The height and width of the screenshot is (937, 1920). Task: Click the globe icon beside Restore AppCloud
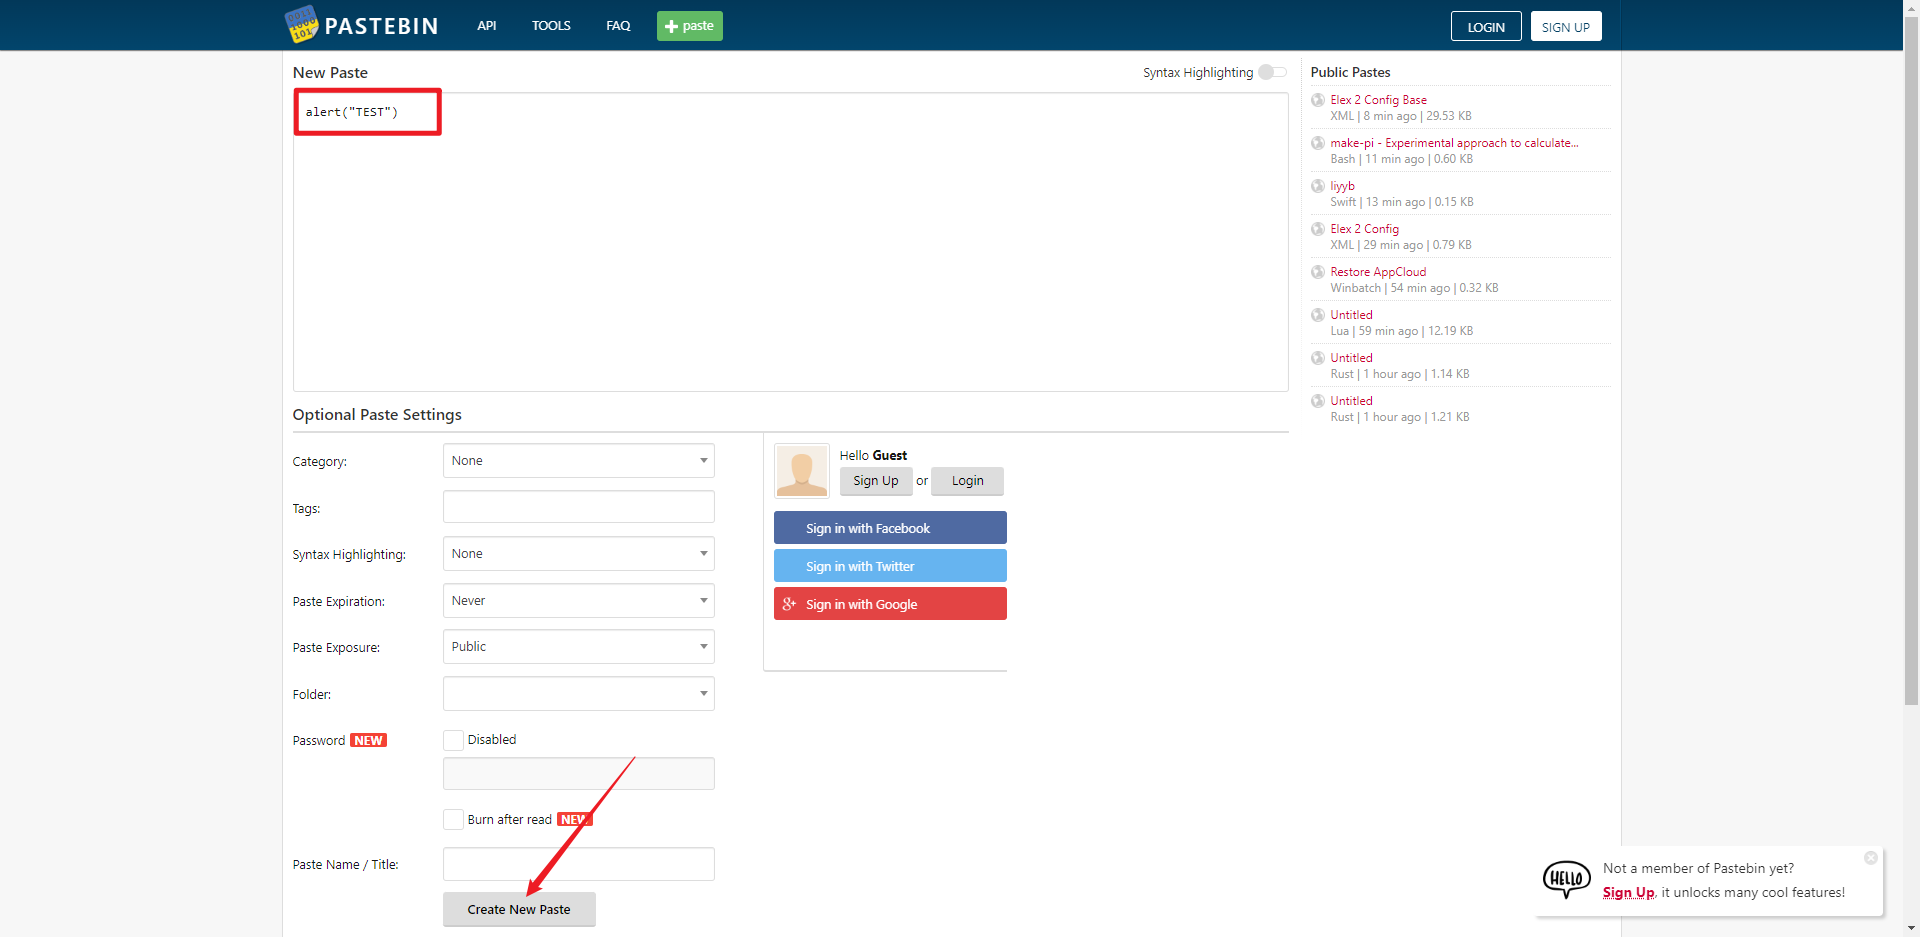click(x=1318, y=272)
